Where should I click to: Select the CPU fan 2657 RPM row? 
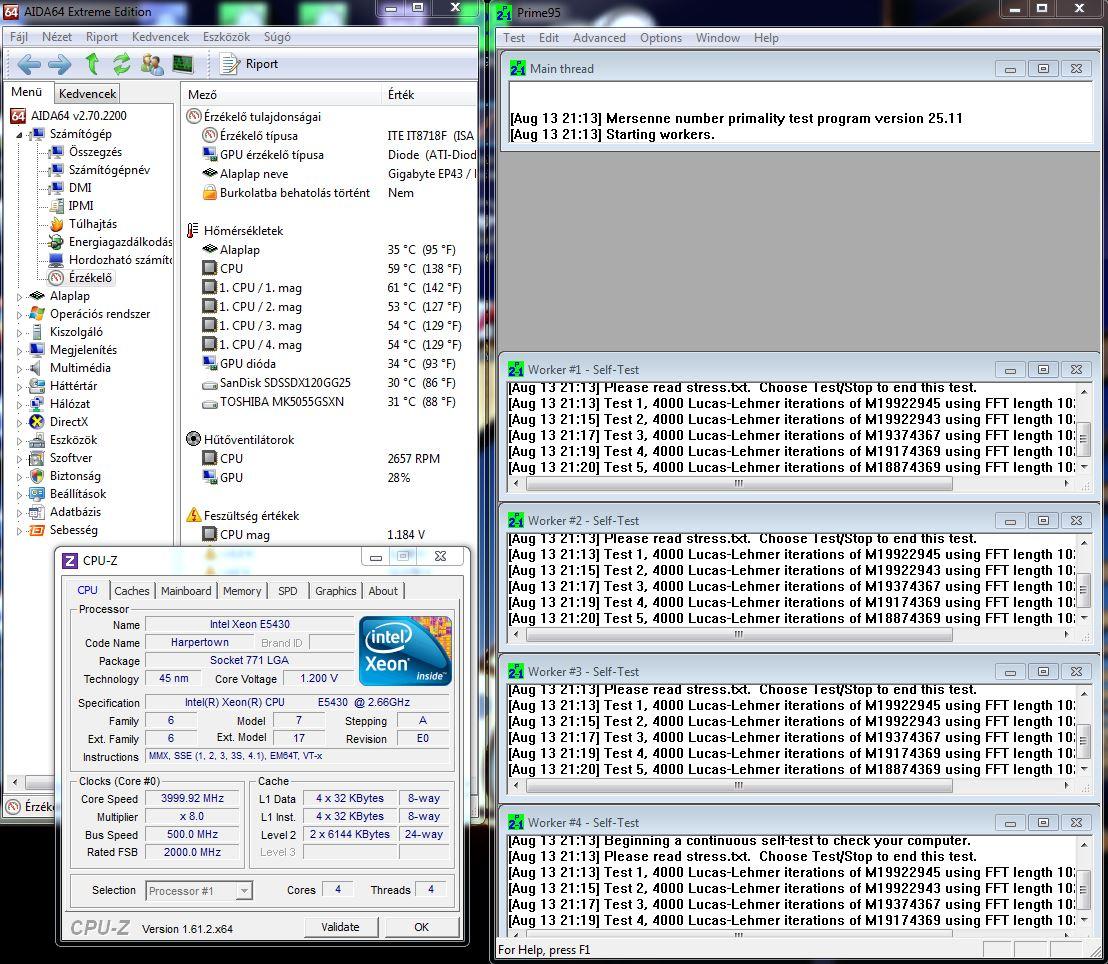(x=329, y=459)
